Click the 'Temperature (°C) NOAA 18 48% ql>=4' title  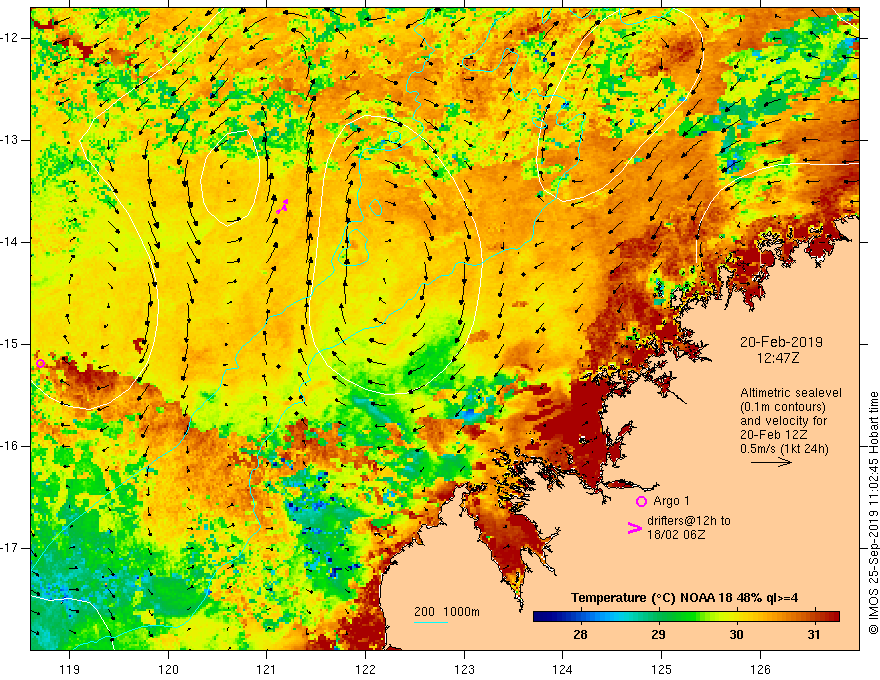pyautogui.click(x=685, y=598)
